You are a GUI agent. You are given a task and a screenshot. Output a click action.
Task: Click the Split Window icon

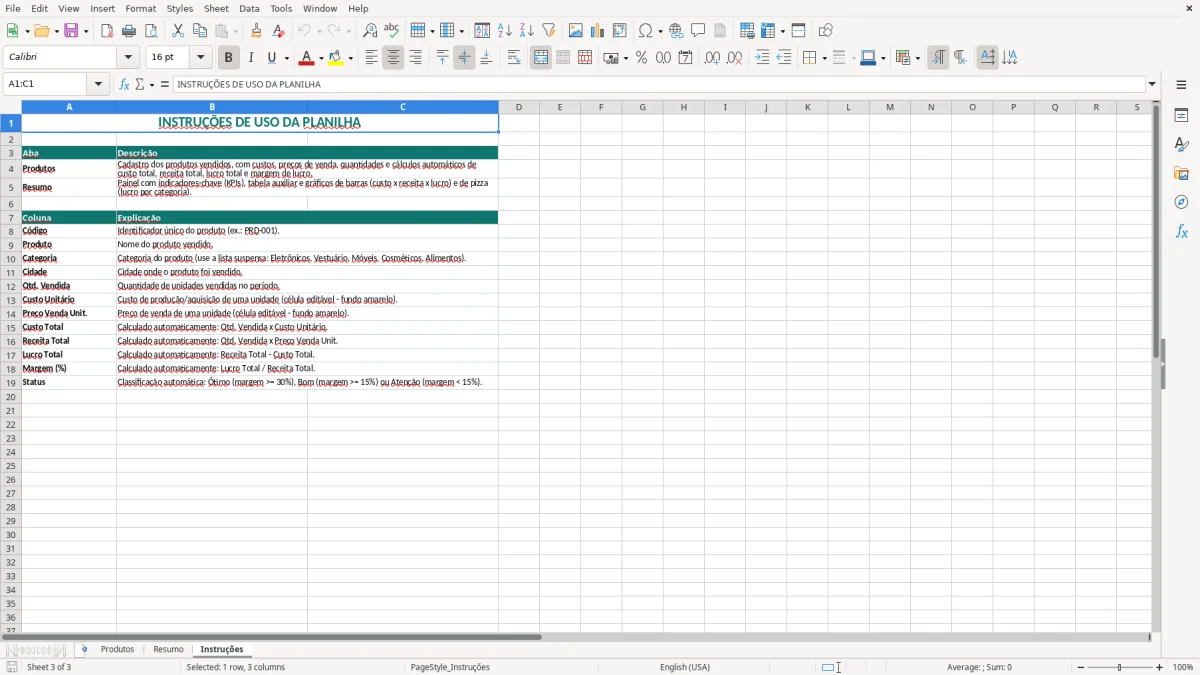799,31
